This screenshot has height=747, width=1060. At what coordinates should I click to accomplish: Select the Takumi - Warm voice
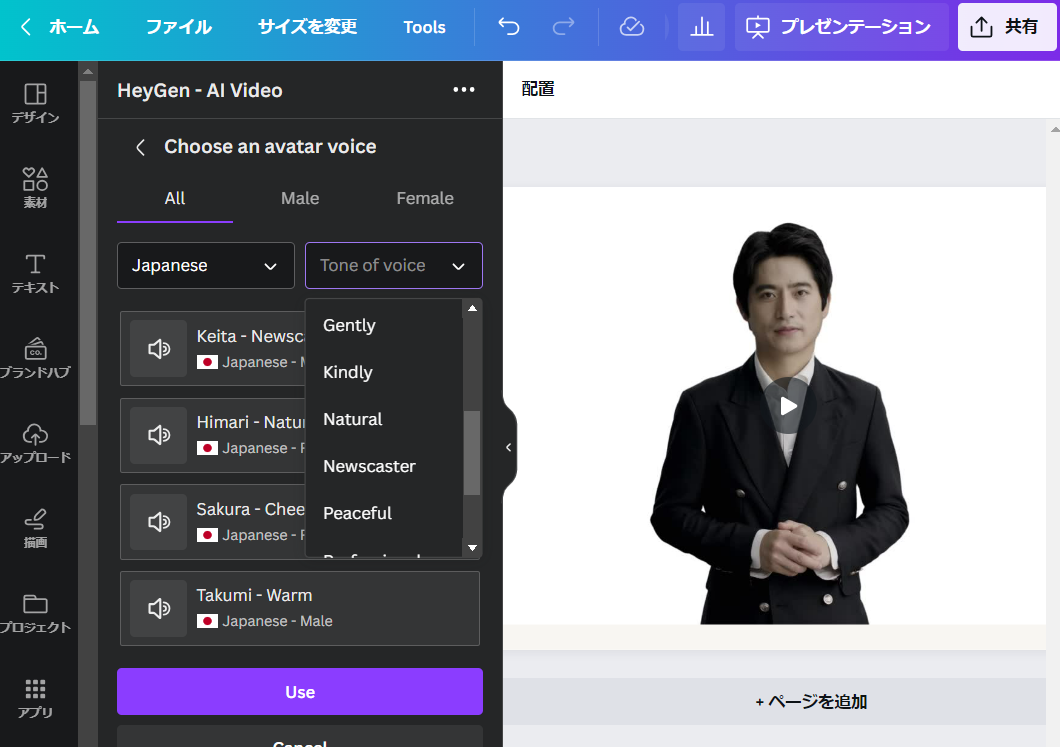pos(300,608)
